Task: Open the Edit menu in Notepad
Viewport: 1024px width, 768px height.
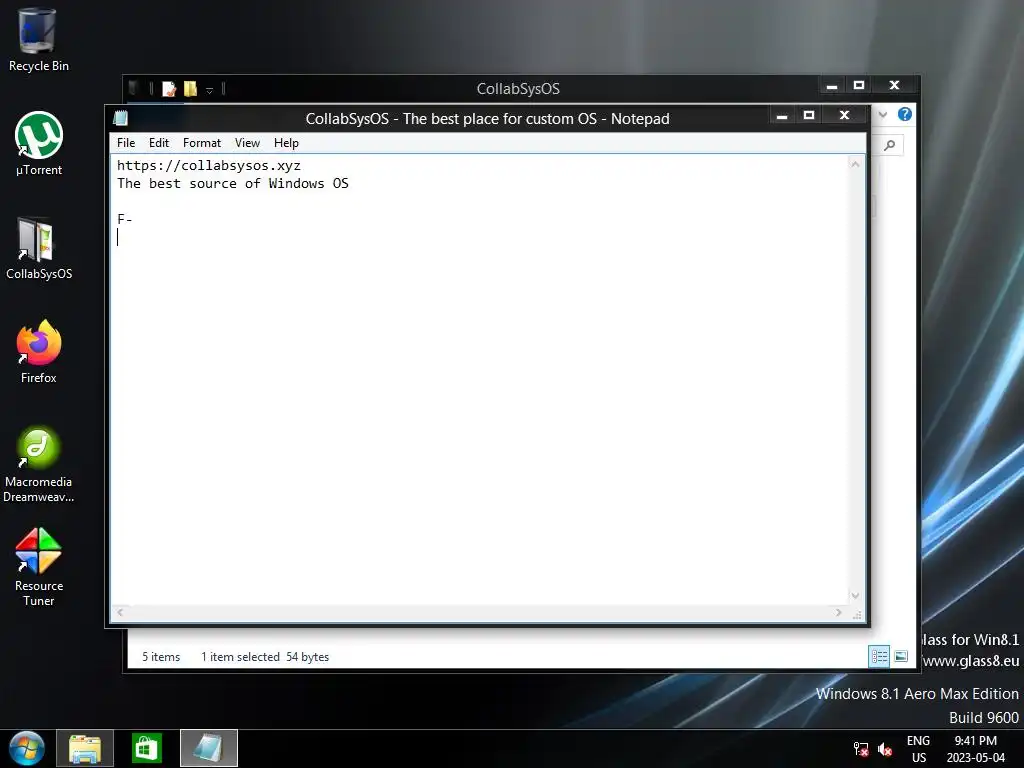Action: coord(159,142)
